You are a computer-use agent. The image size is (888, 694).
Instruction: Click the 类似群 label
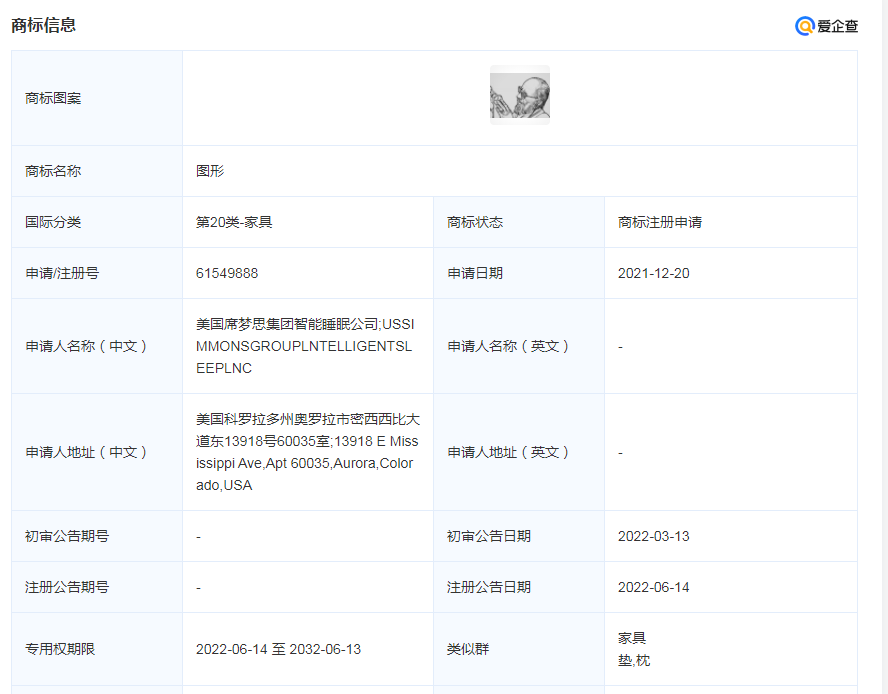(468, 649)
